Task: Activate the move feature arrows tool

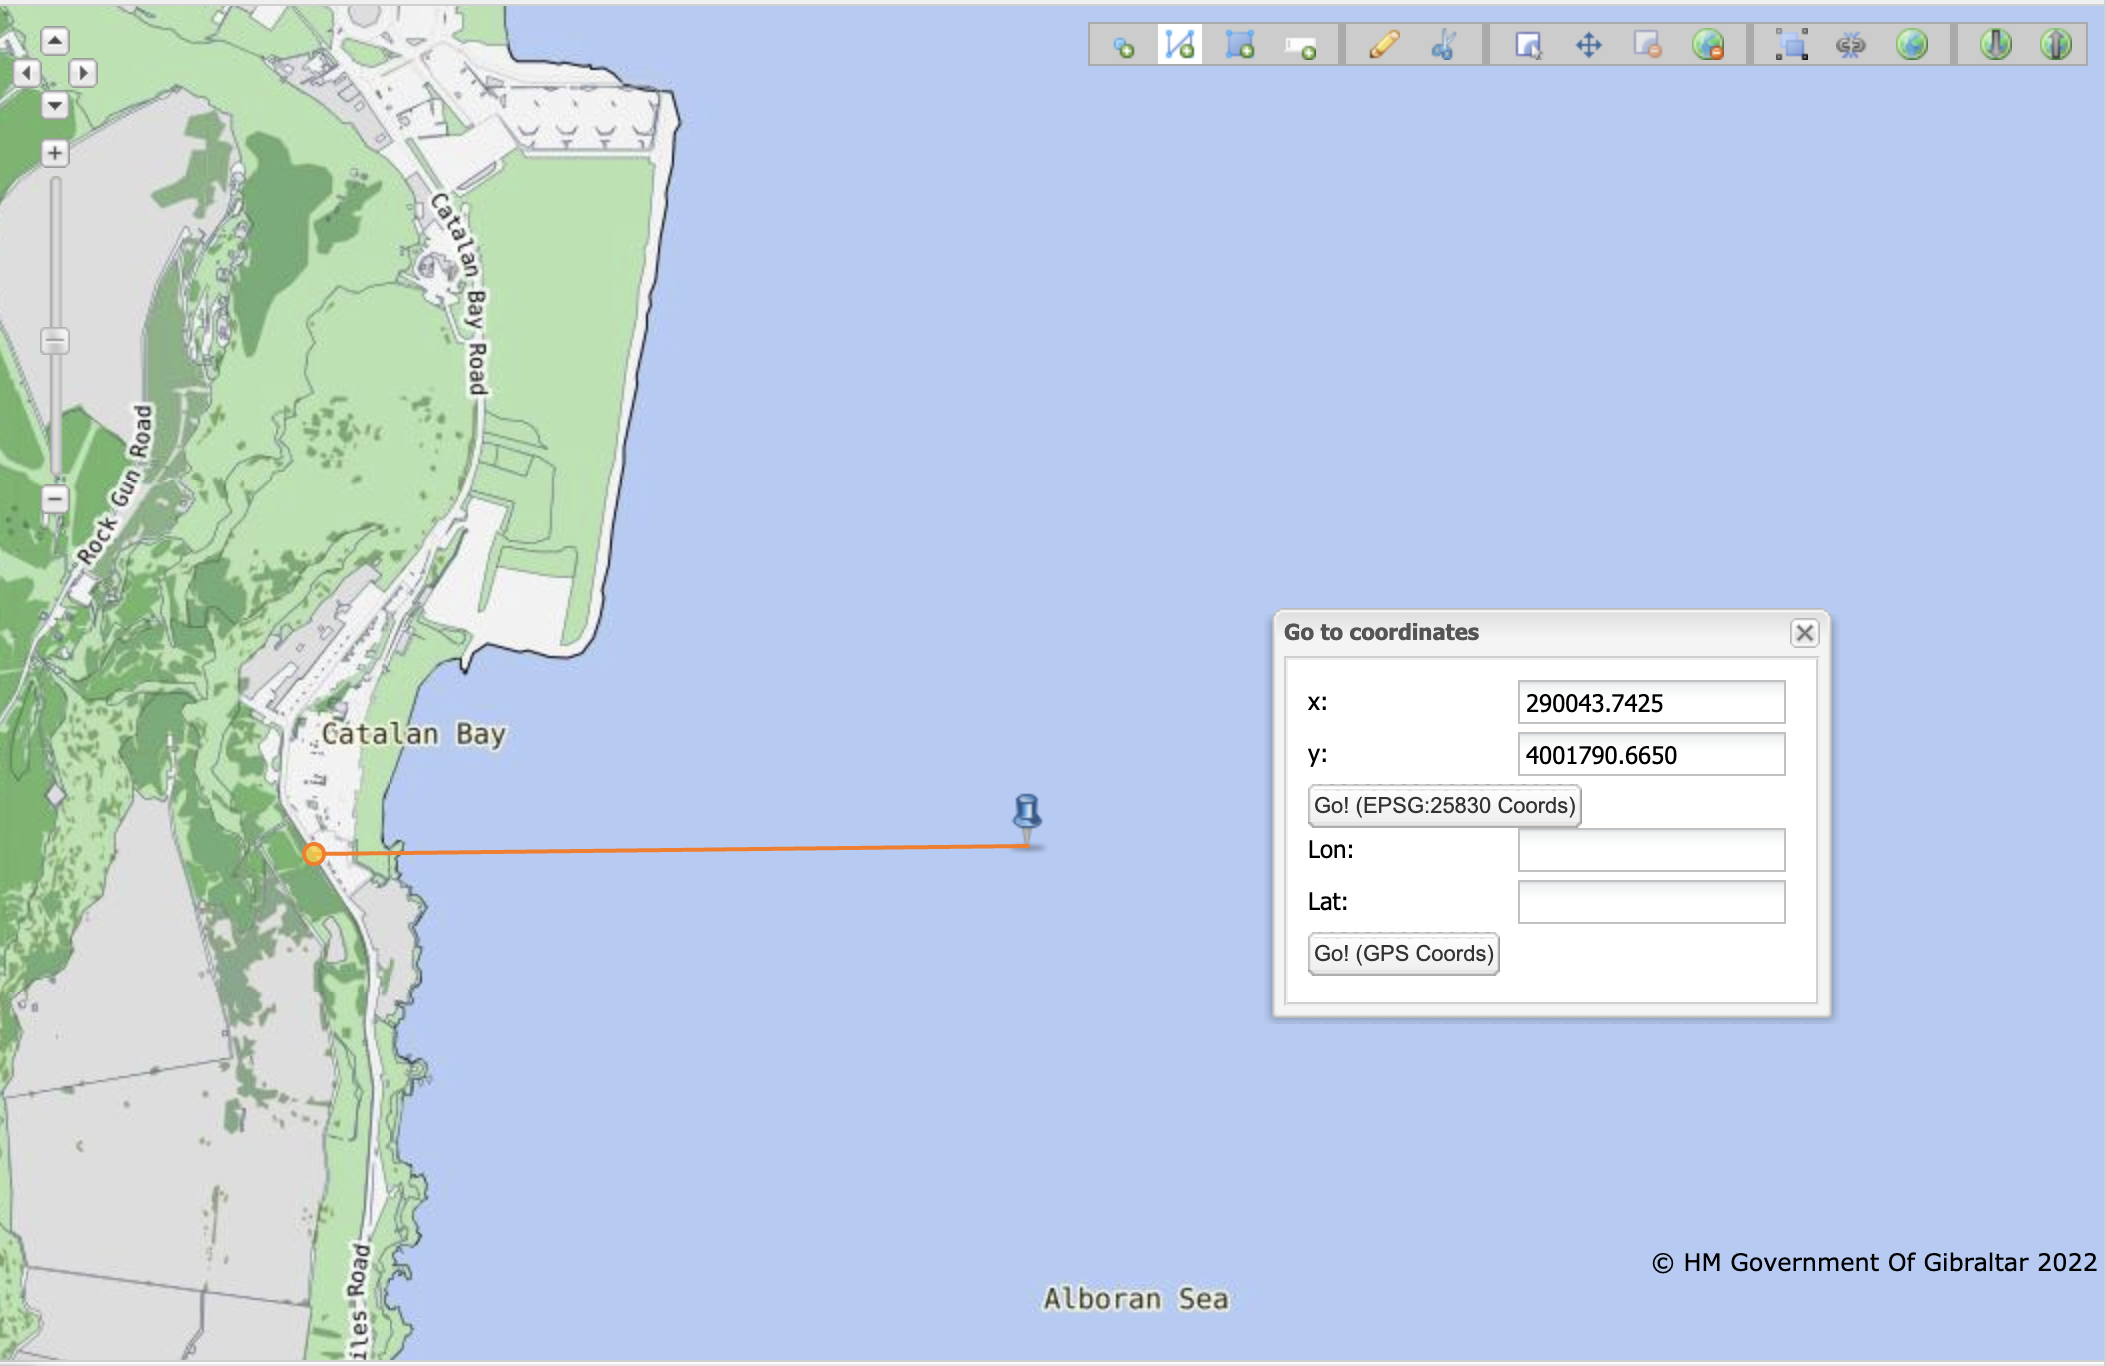Action: 1588,45
